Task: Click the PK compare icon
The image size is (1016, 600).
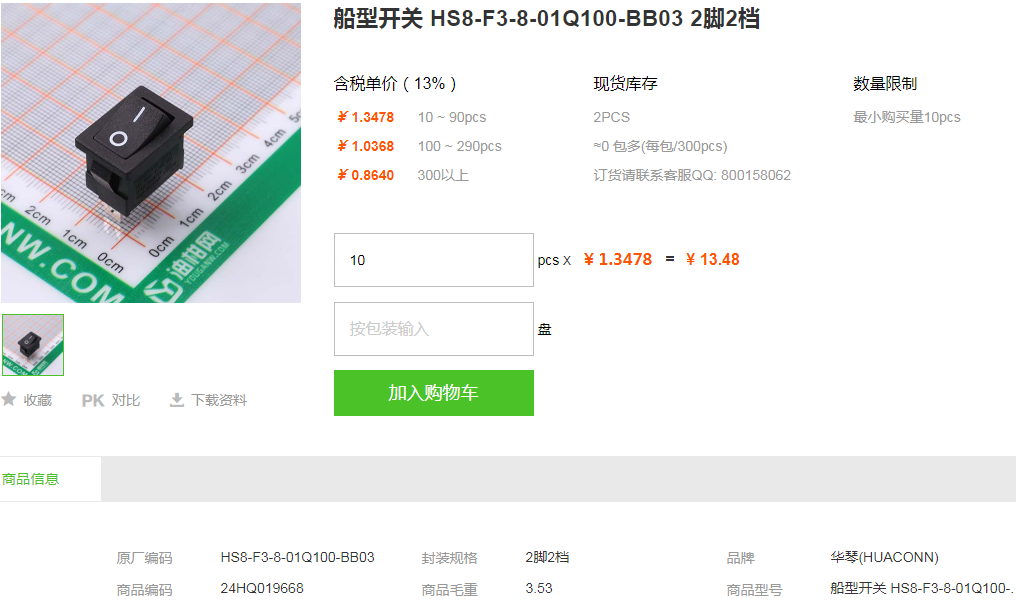Action: pos(93,400)
